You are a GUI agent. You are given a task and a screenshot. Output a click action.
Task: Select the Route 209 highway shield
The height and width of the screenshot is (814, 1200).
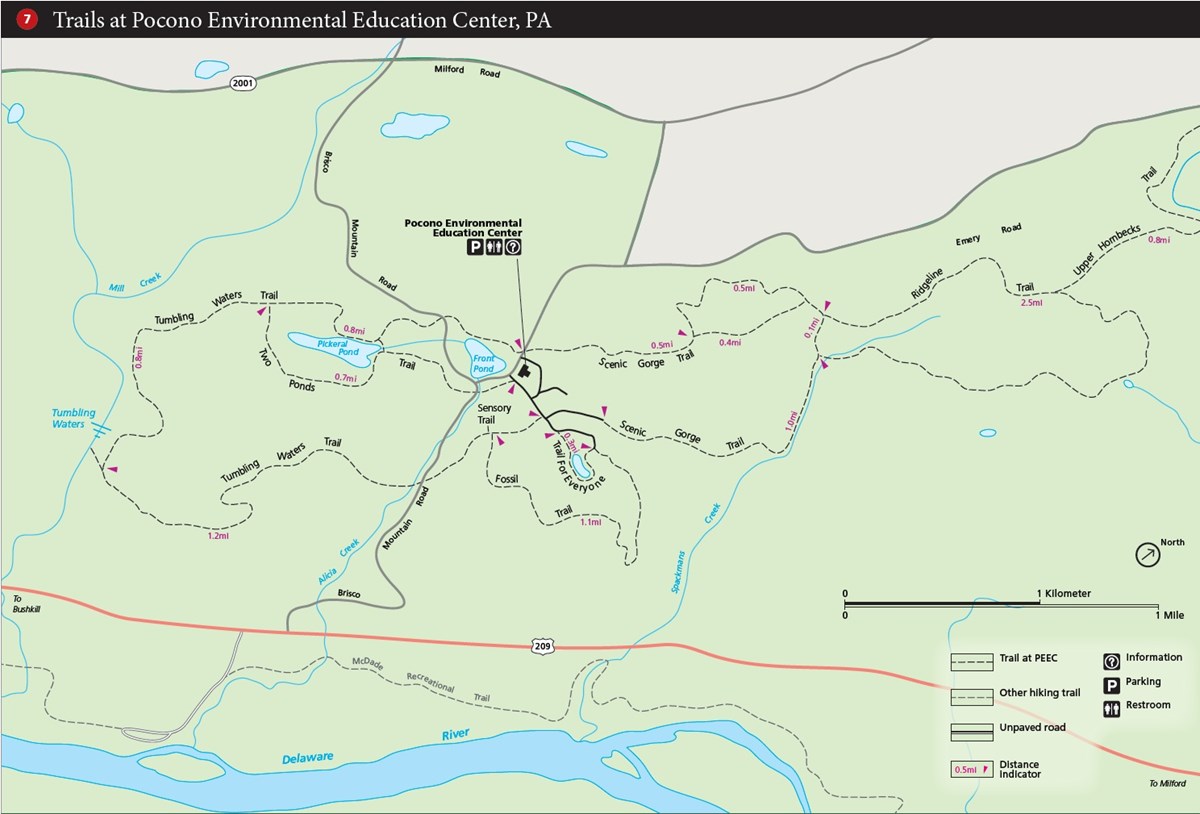tap(541, 645)
